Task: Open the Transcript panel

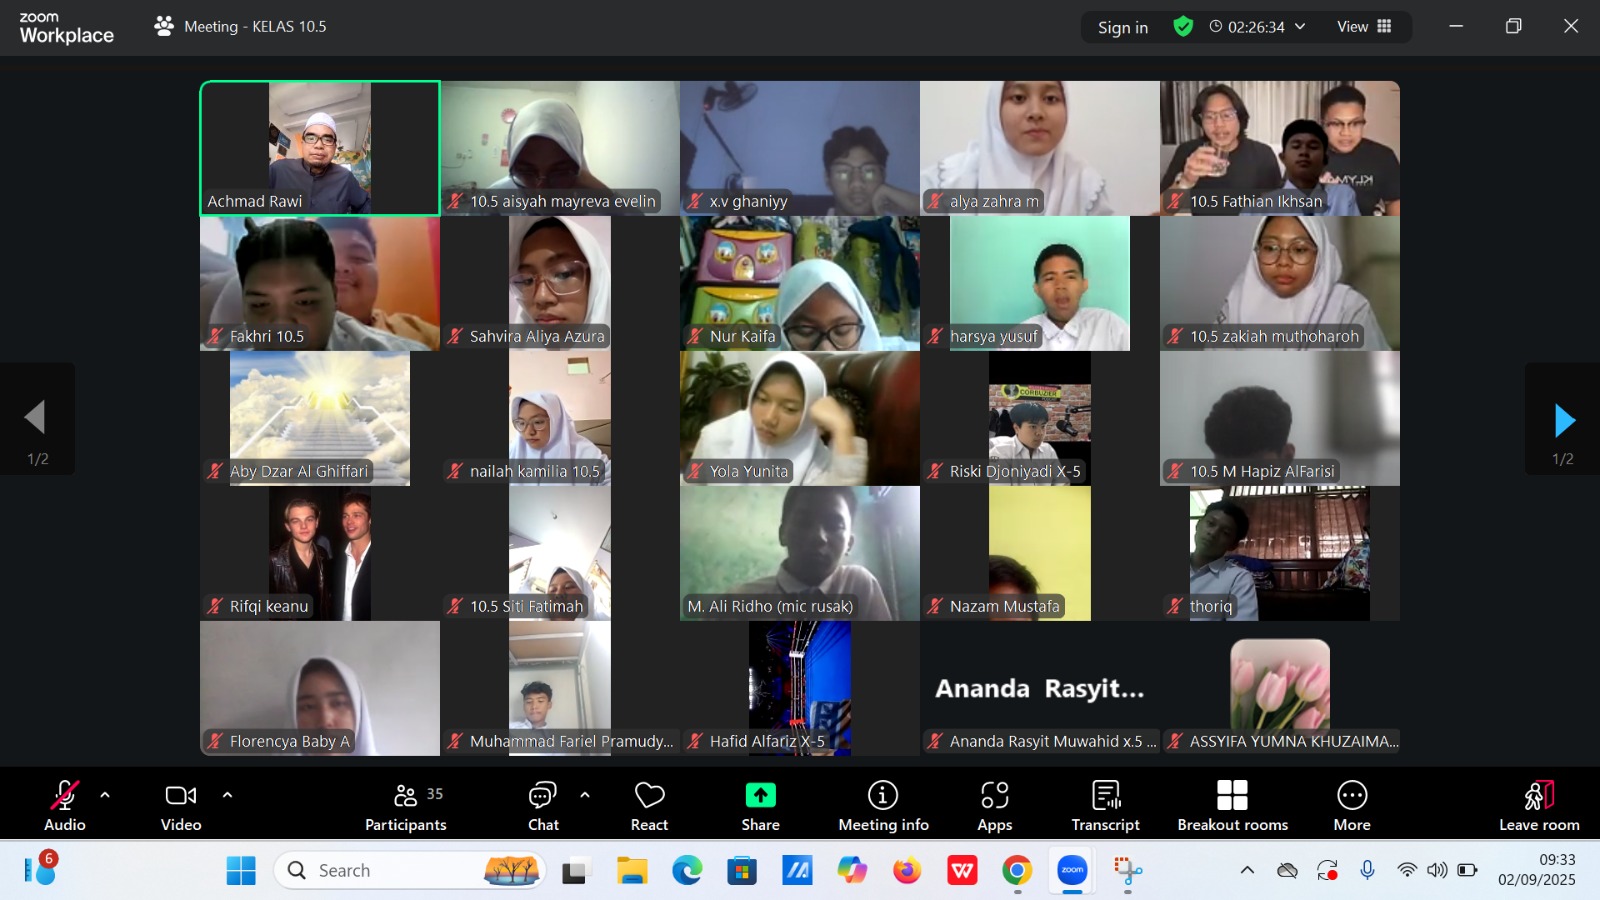Action: click(1105, 806)
